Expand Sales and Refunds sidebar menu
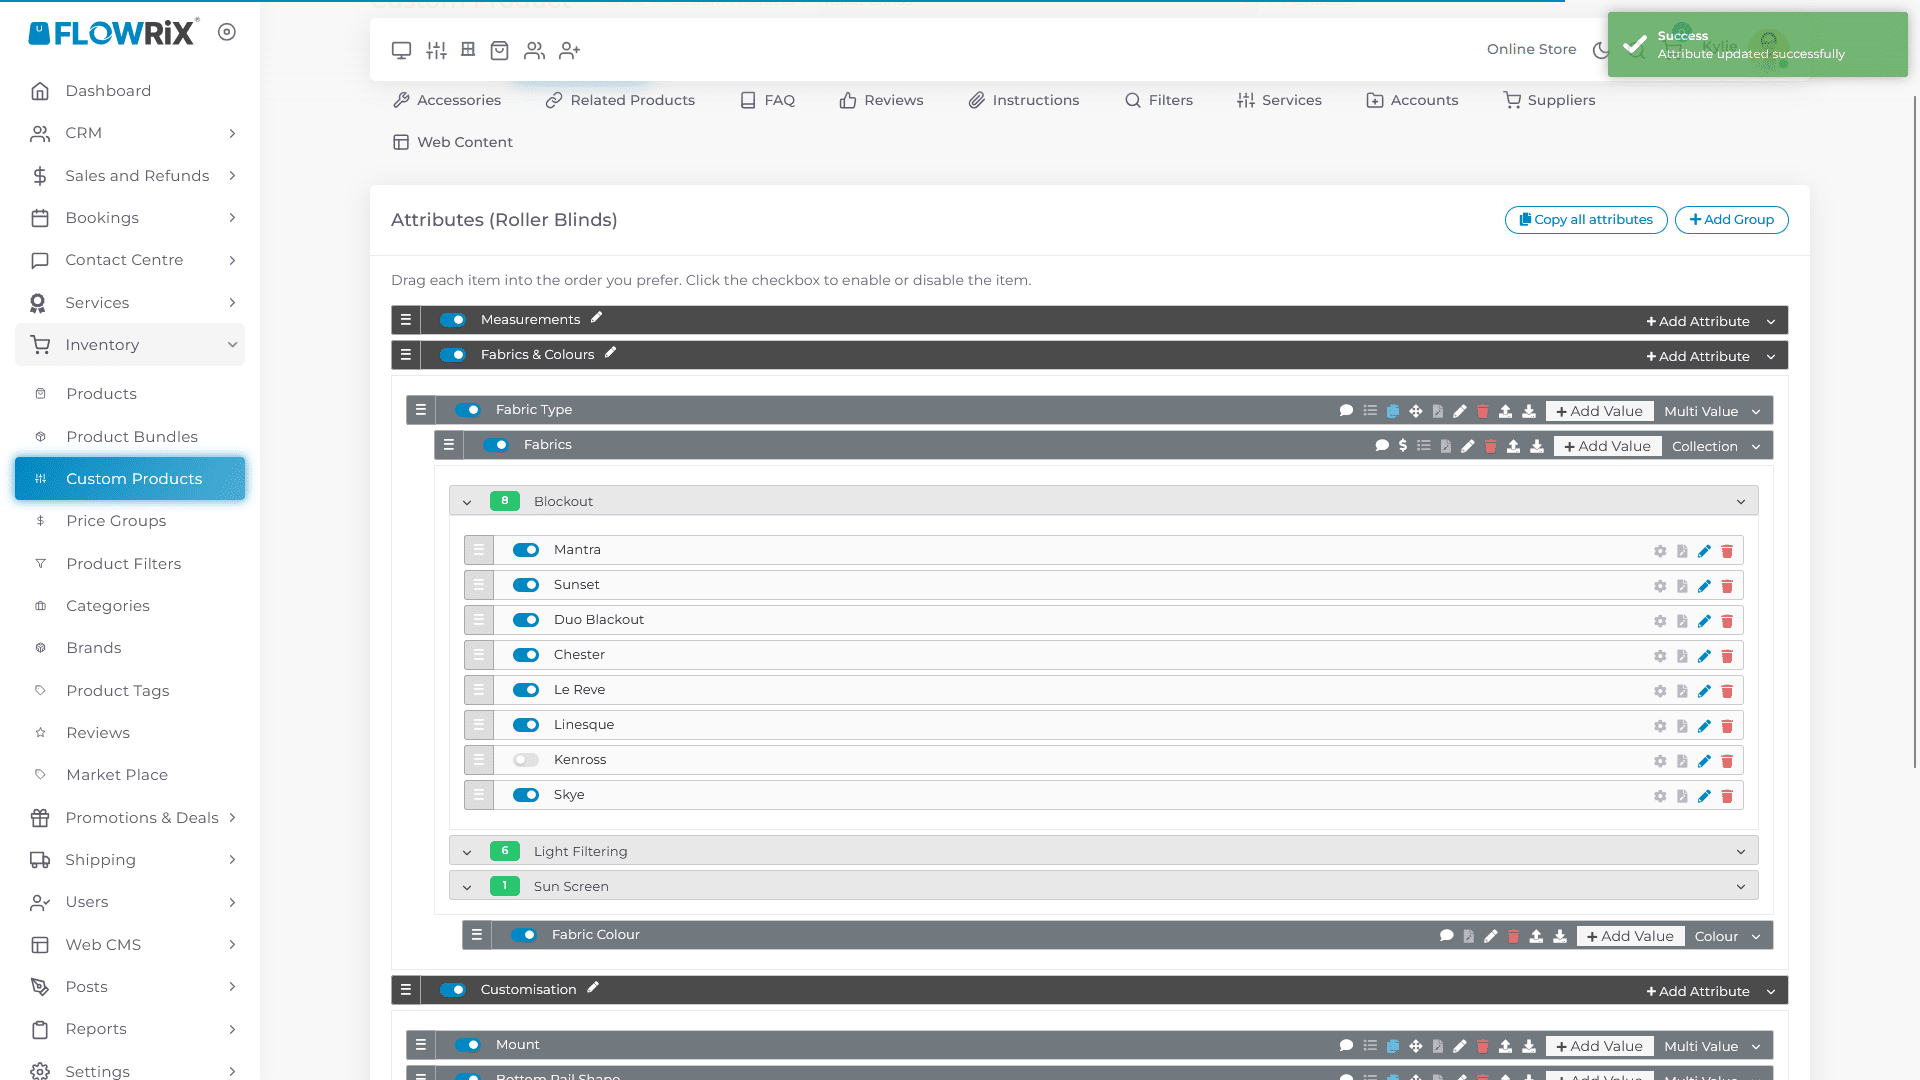 pyautogui.click(x=136, y=176)
